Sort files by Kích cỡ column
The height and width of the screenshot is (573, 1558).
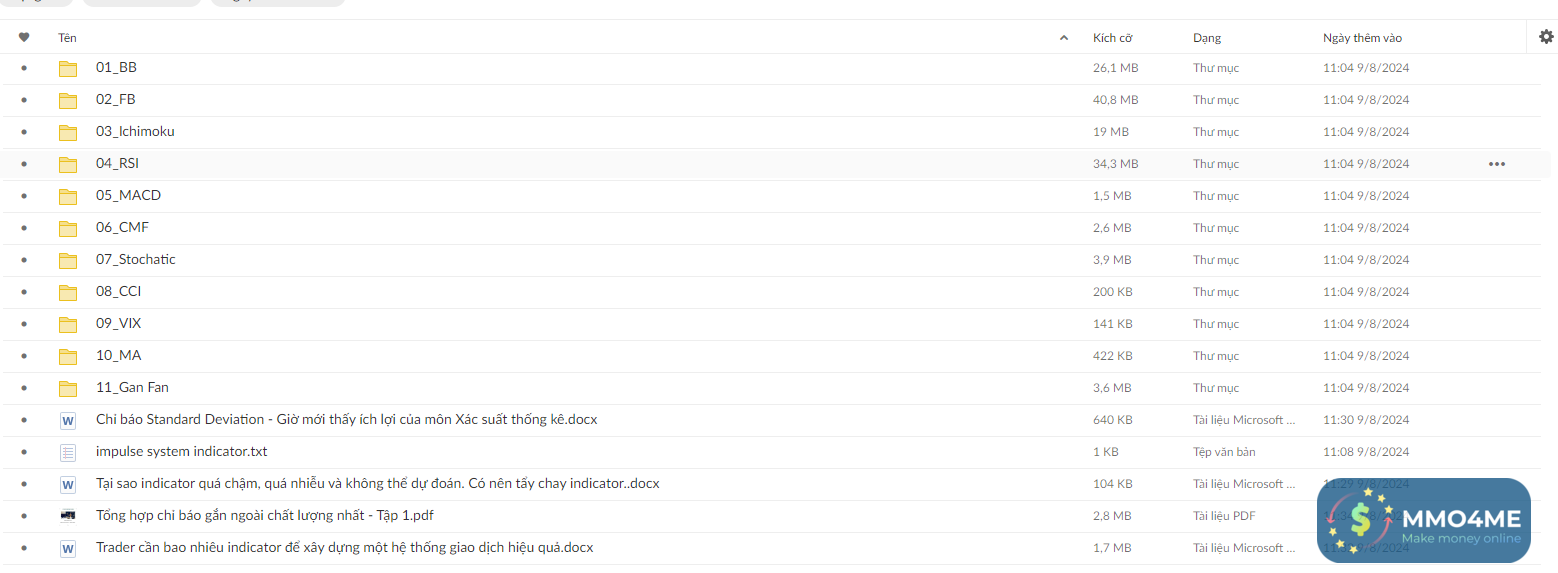pyautogui.click(x=1112, y=38)
